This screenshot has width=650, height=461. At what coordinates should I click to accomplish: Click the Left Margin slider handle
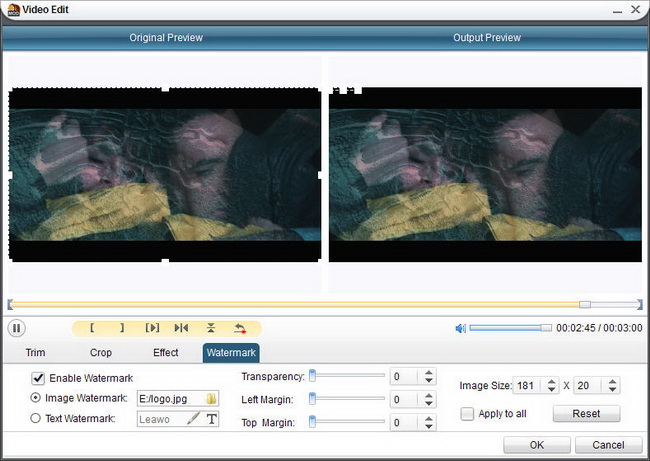click(x=313, y=398)
